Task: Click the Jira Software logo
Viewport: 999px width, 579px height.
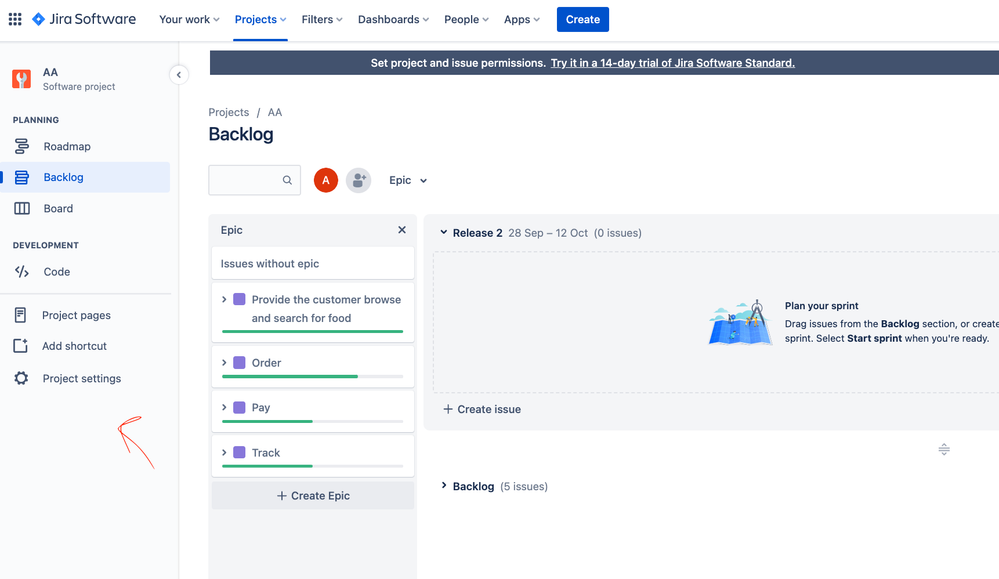Action: click(x=84, y=19)
